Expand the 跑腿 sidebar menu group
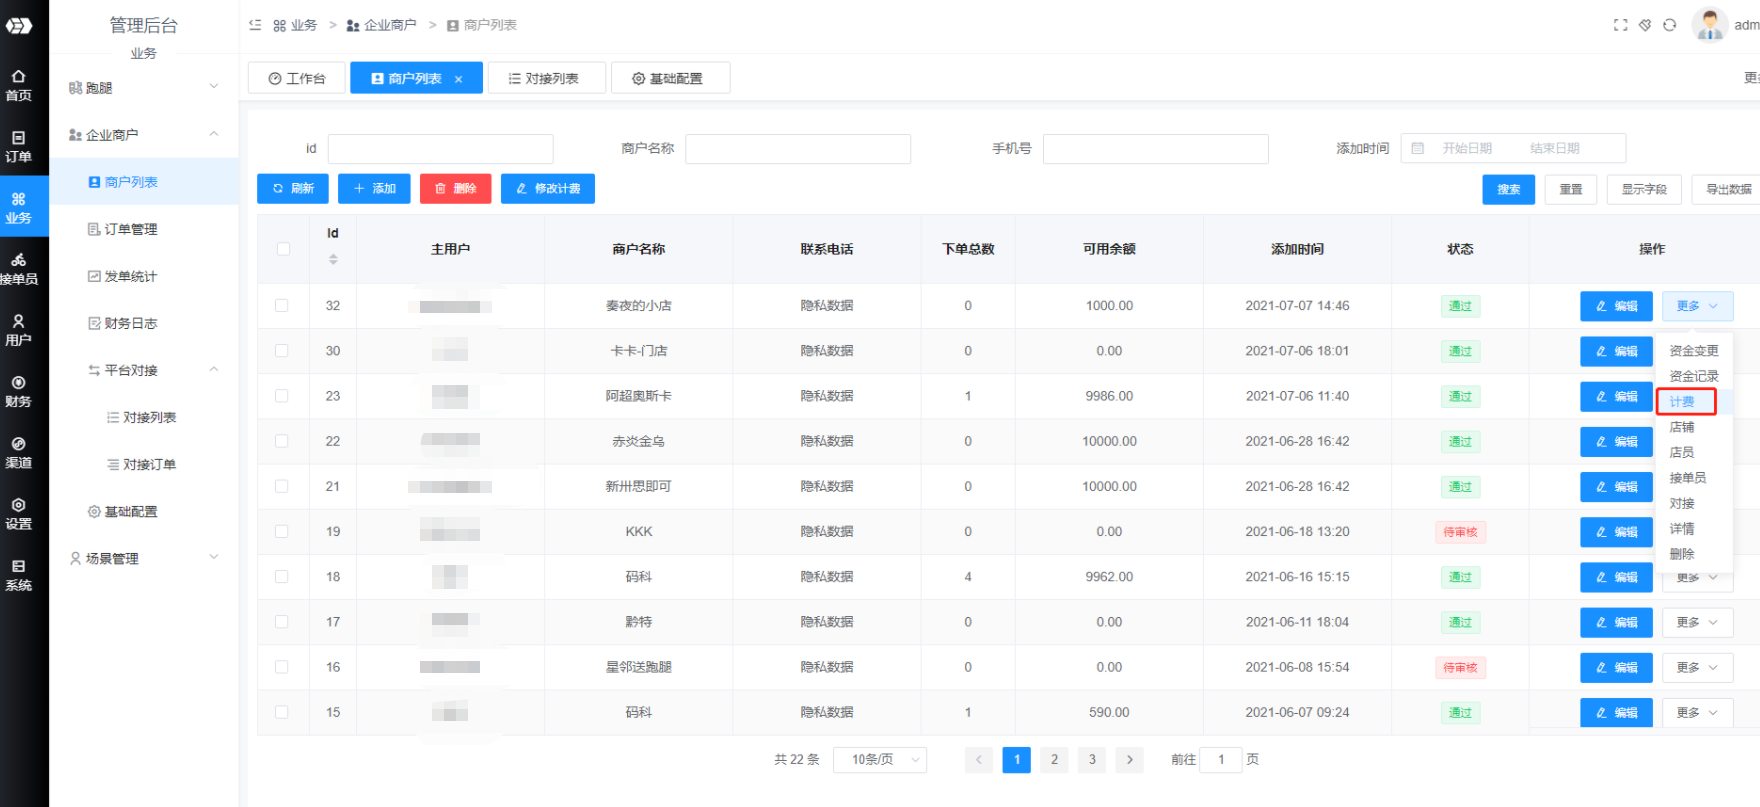 click(143, 88)
